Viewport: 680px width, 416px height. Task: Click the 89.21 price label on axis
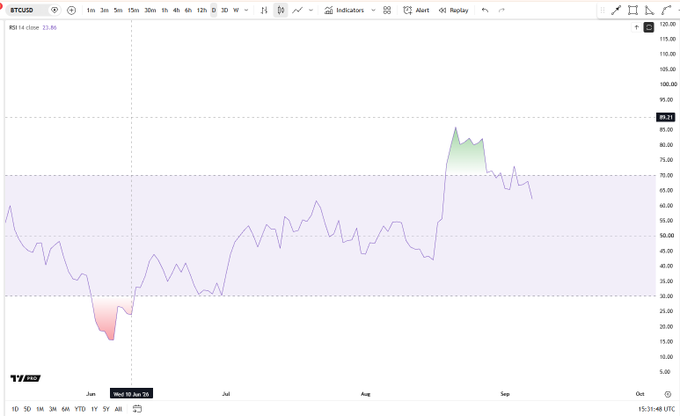666,117
